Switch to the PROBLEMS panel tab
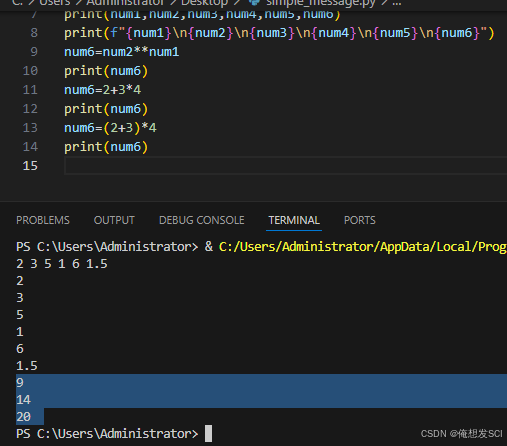507x446 pixels. pos(43,220)
